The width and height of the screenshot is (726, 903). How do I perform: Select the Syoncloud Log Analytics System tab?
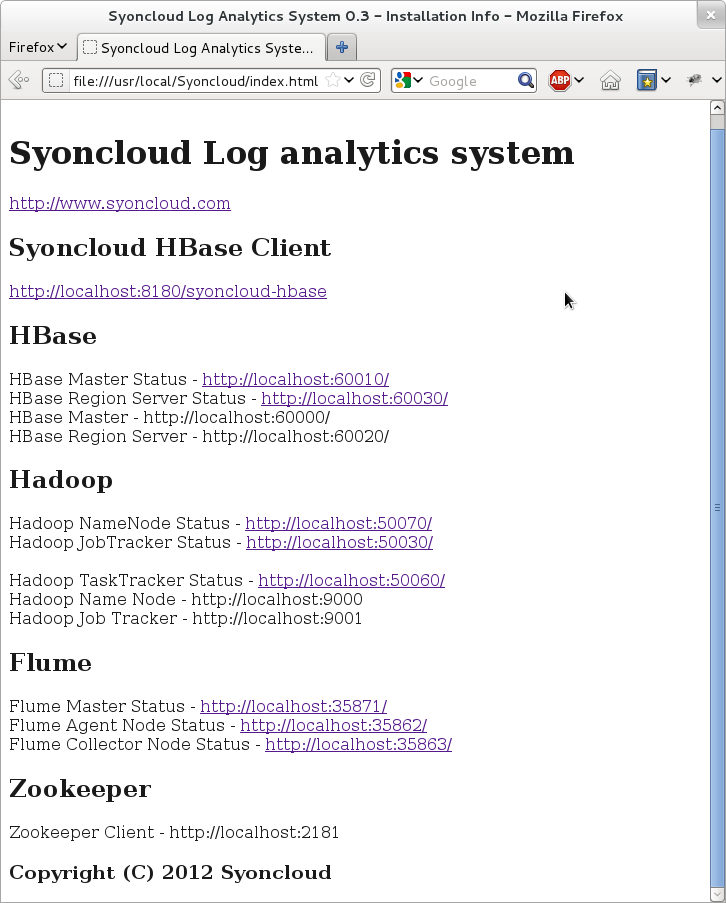point(202,48)
